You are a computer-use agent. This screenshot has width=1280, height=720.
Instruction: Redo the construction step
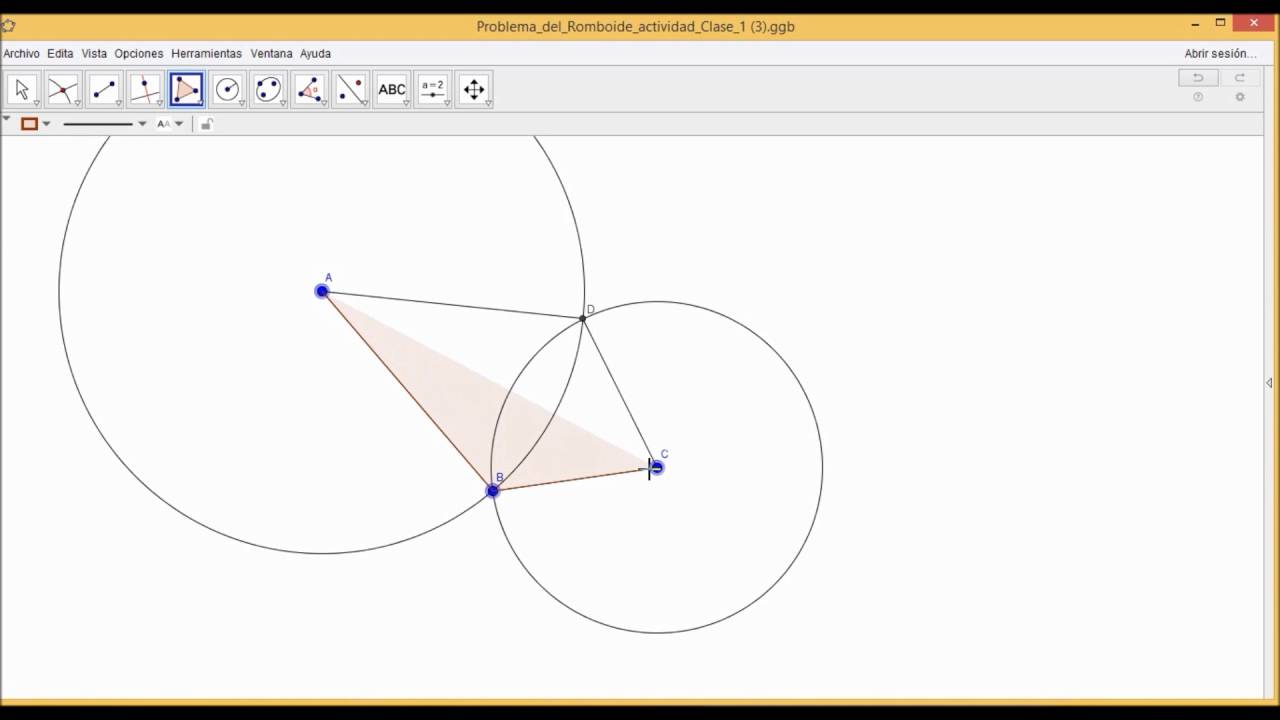[1239, 78]
